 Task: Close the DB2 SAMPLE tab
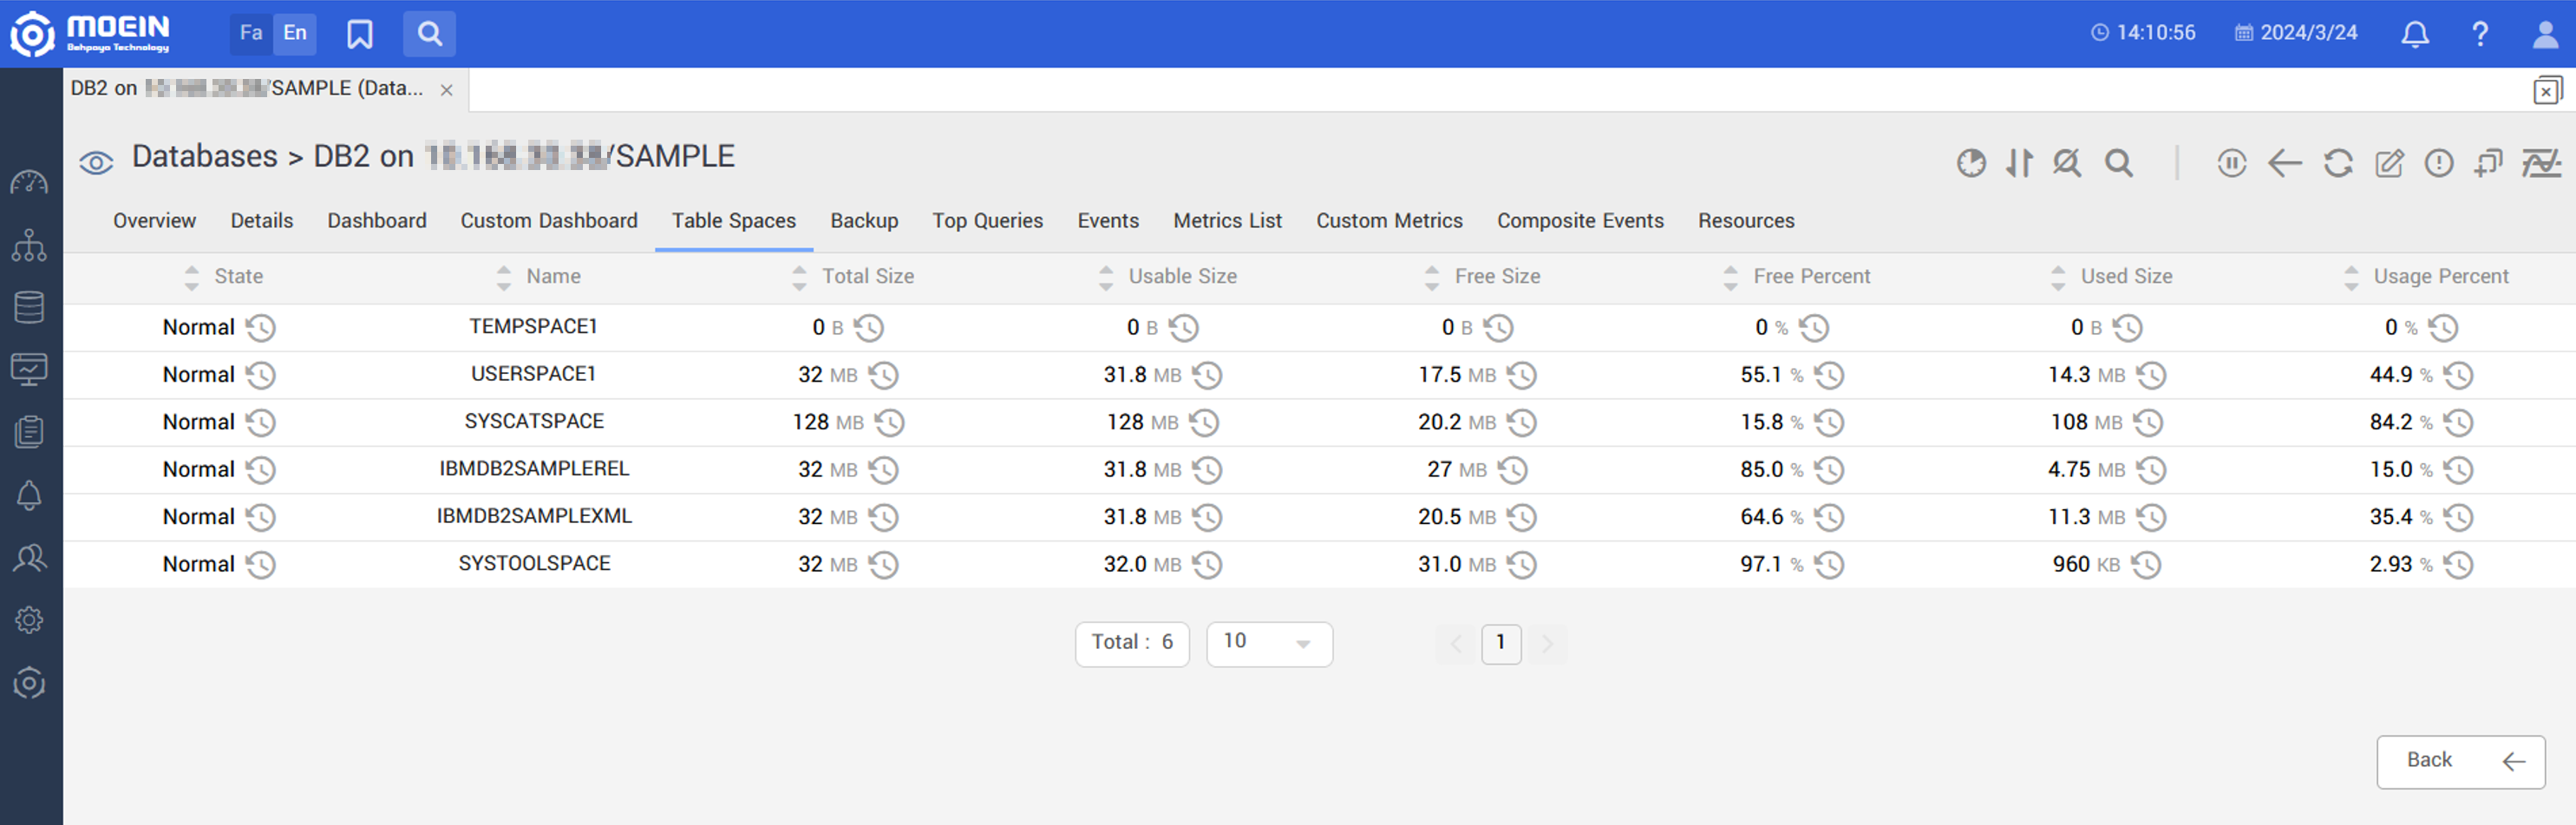pos(447,90)
